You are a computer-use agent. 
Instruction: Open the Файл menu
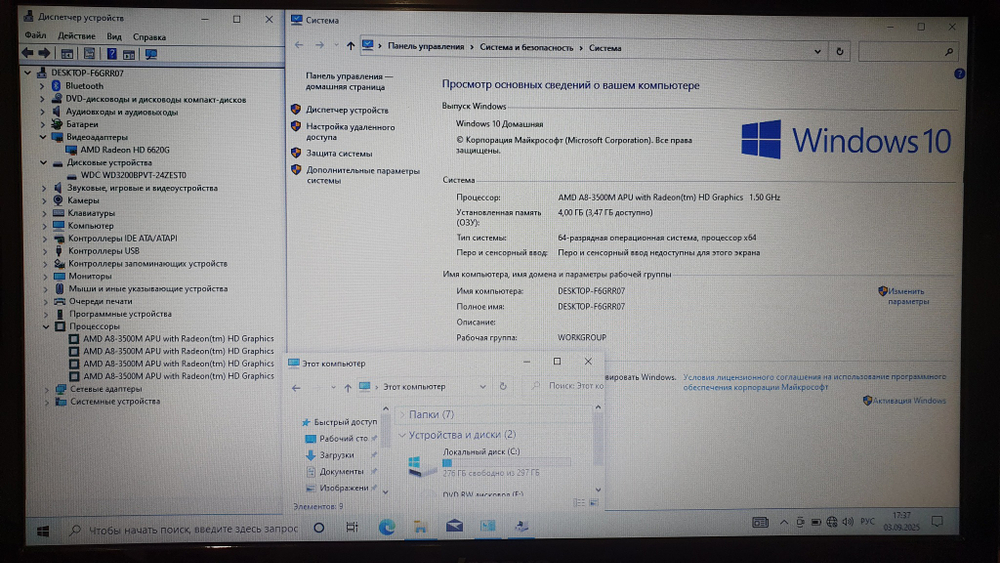click(x=35, y=36)
